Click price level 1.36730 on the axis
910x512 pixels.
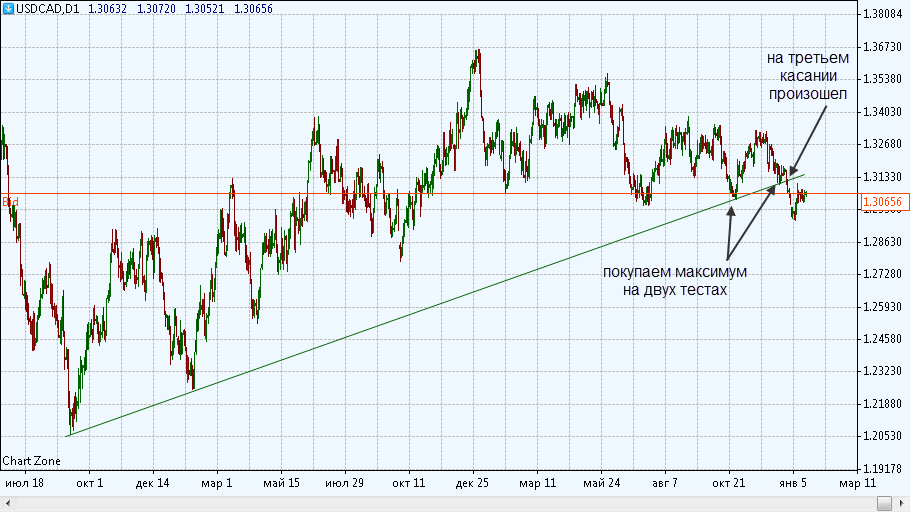pos(883,46)
